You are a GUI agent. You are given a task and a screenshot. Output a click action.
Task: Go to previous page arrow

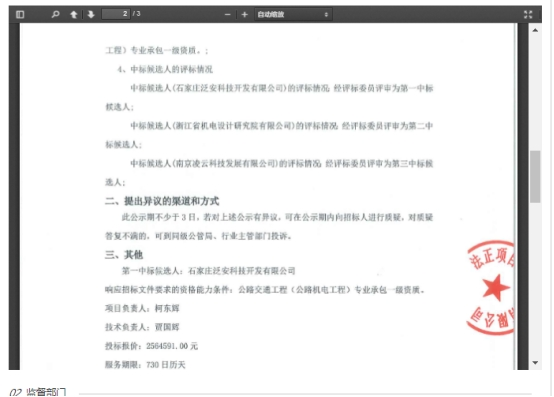coord(73,14)
